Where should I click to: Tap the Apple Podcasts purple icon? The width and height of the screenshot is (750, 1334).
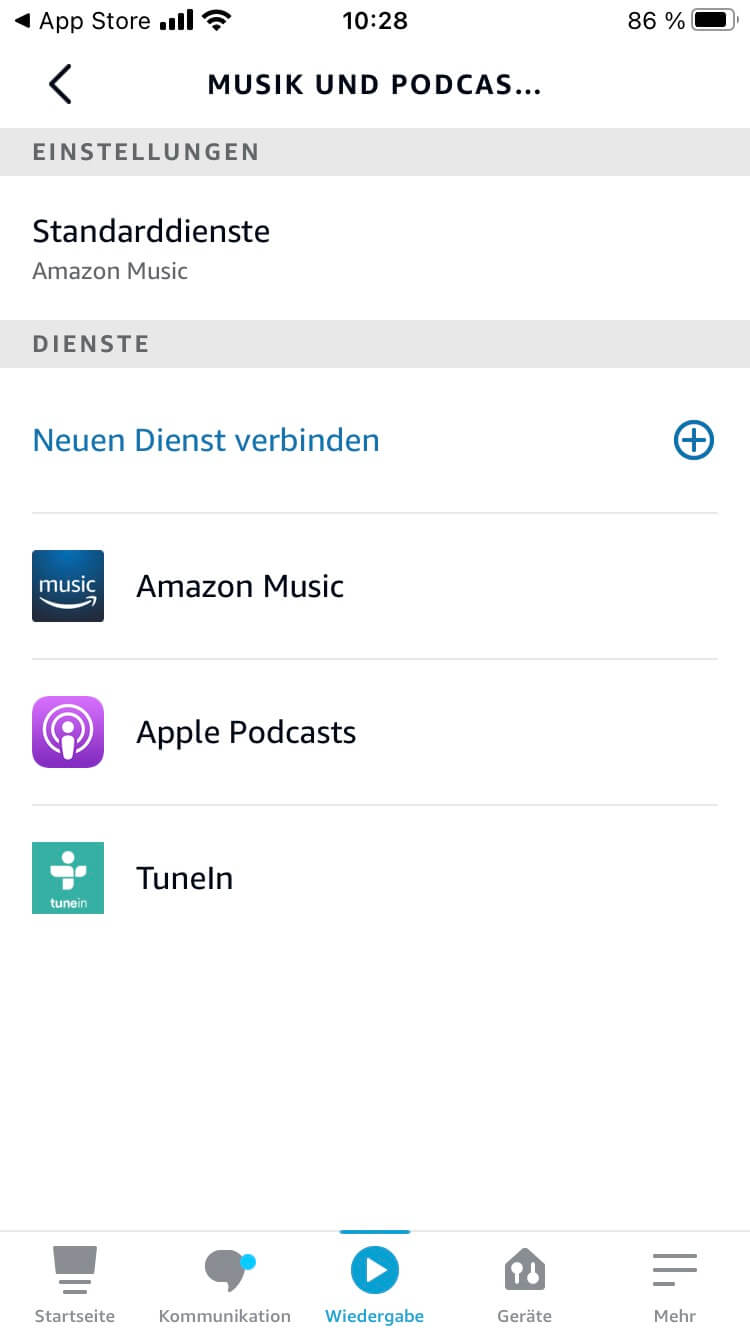(x=68, y=732)
